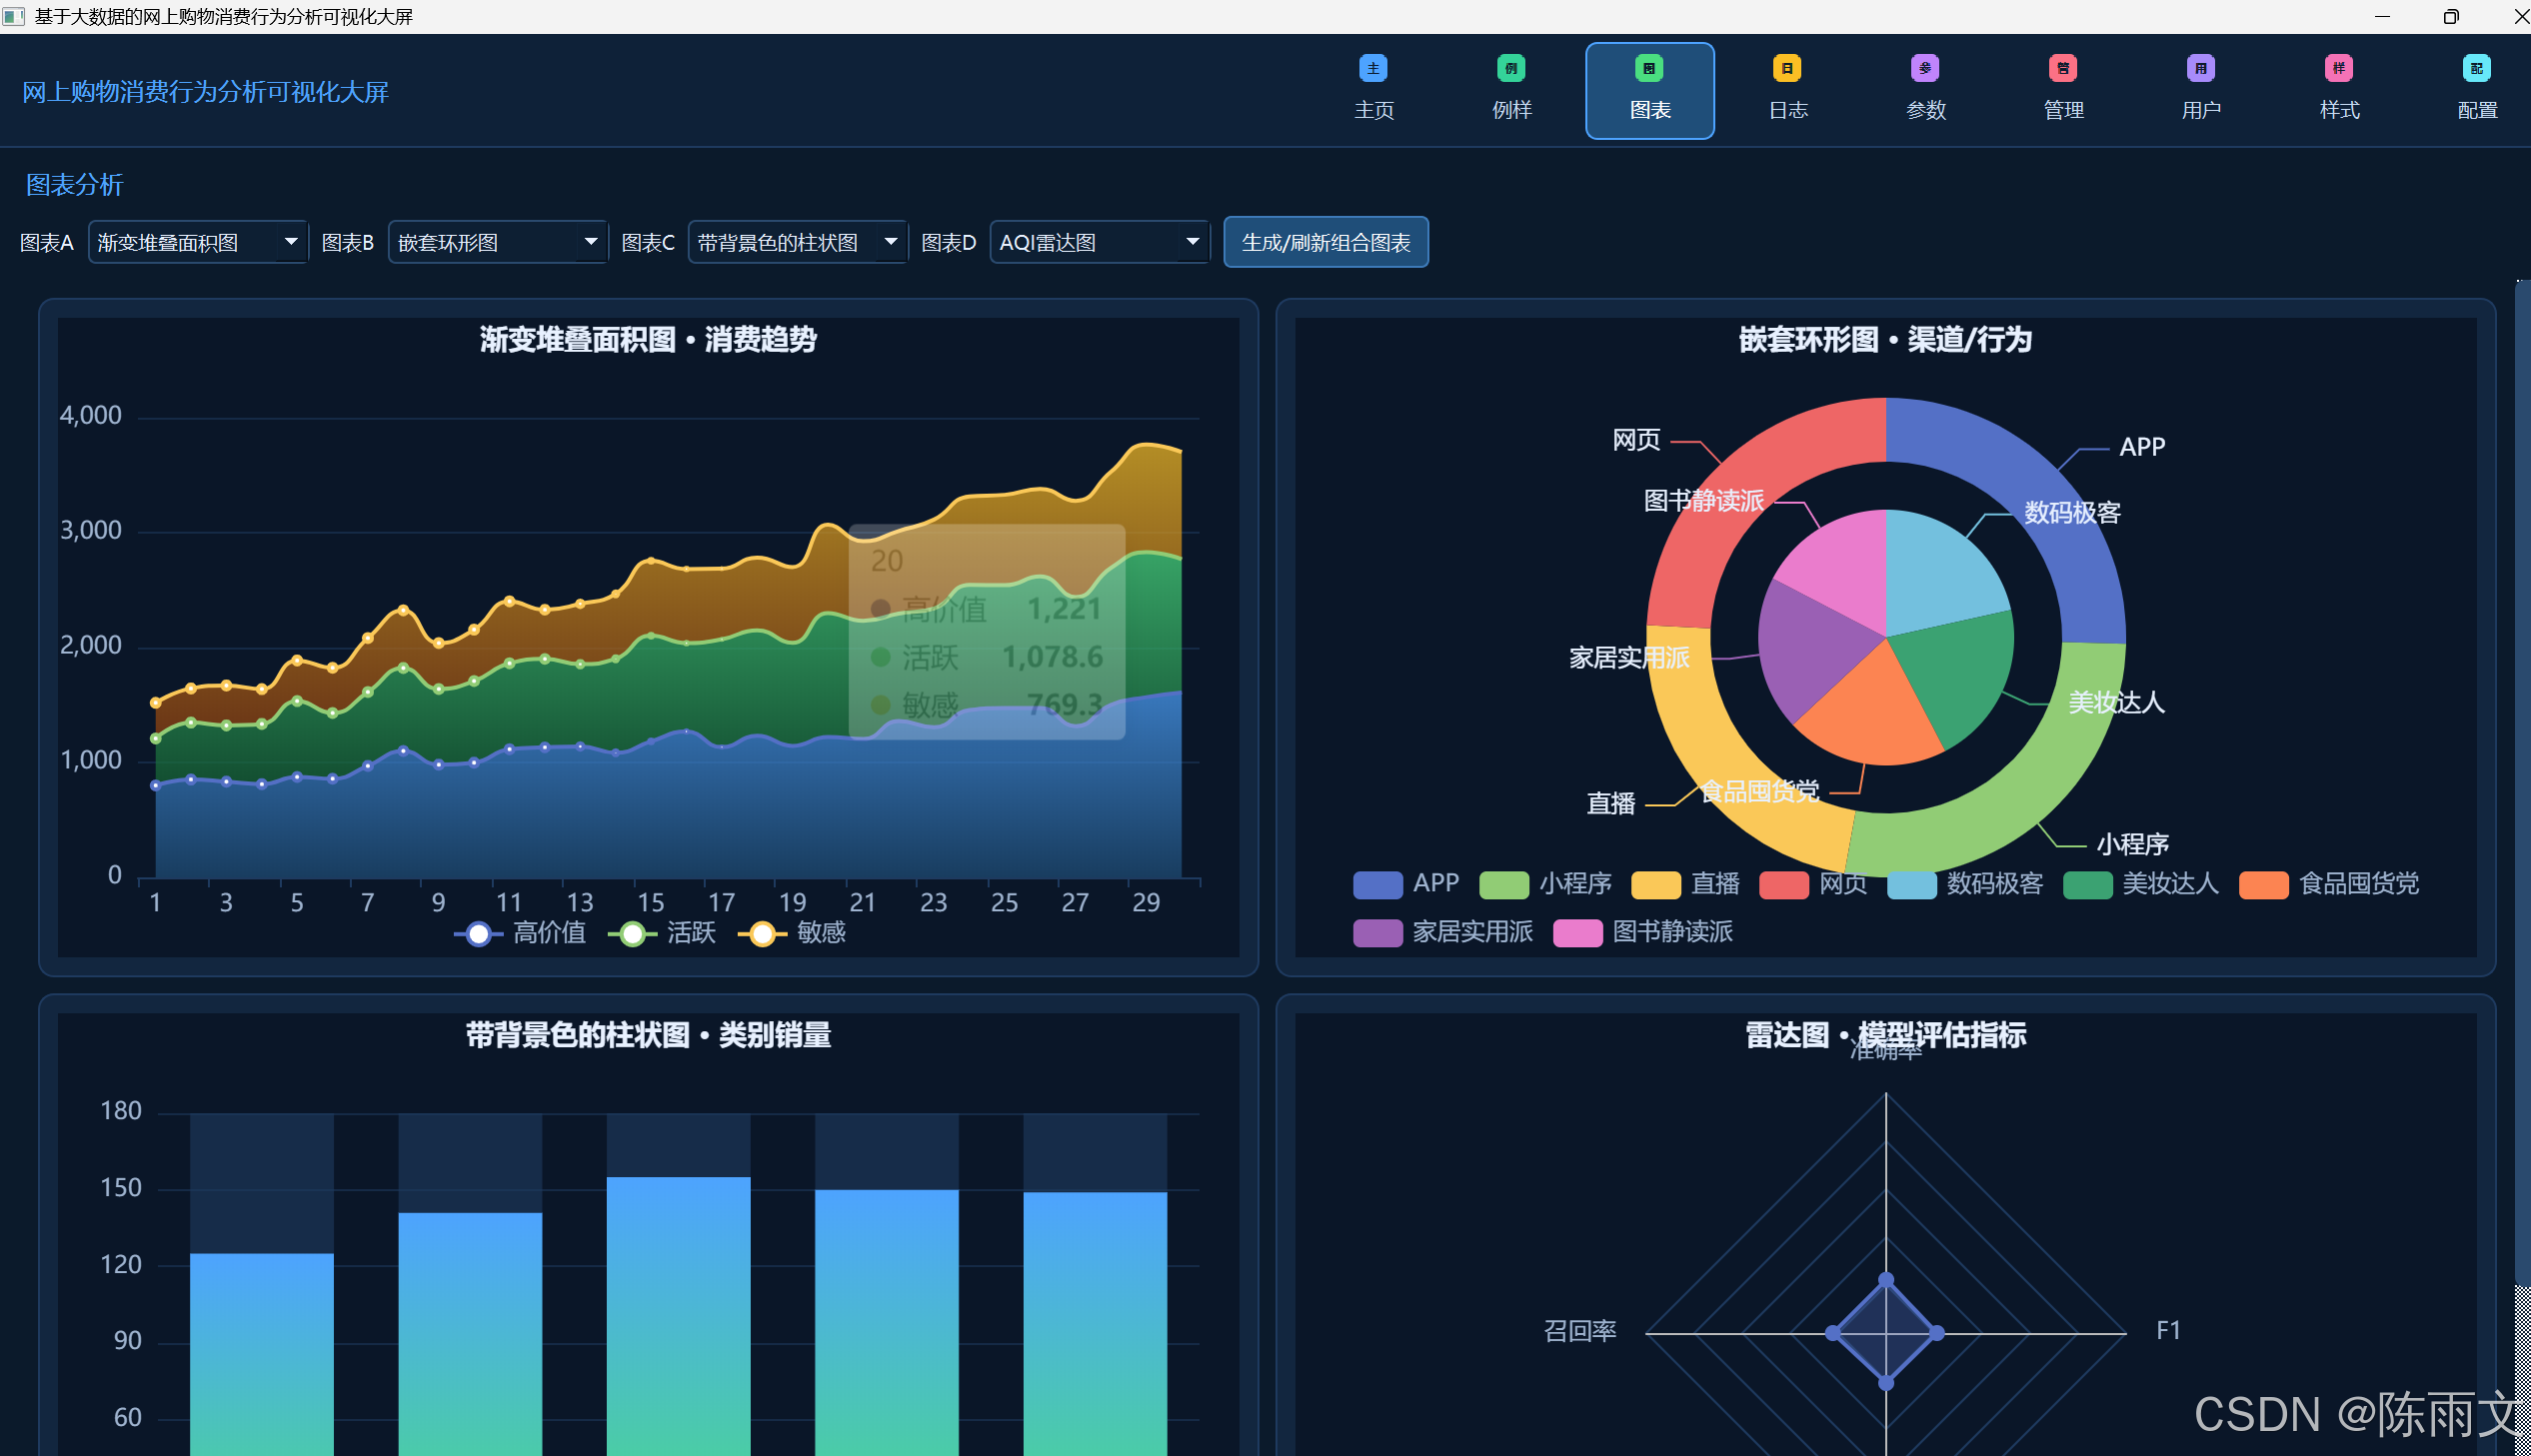Click the cyan 配置 config icon
The width and height of the screenshot is (2531, 1456).
click(x=2477, y=68)
